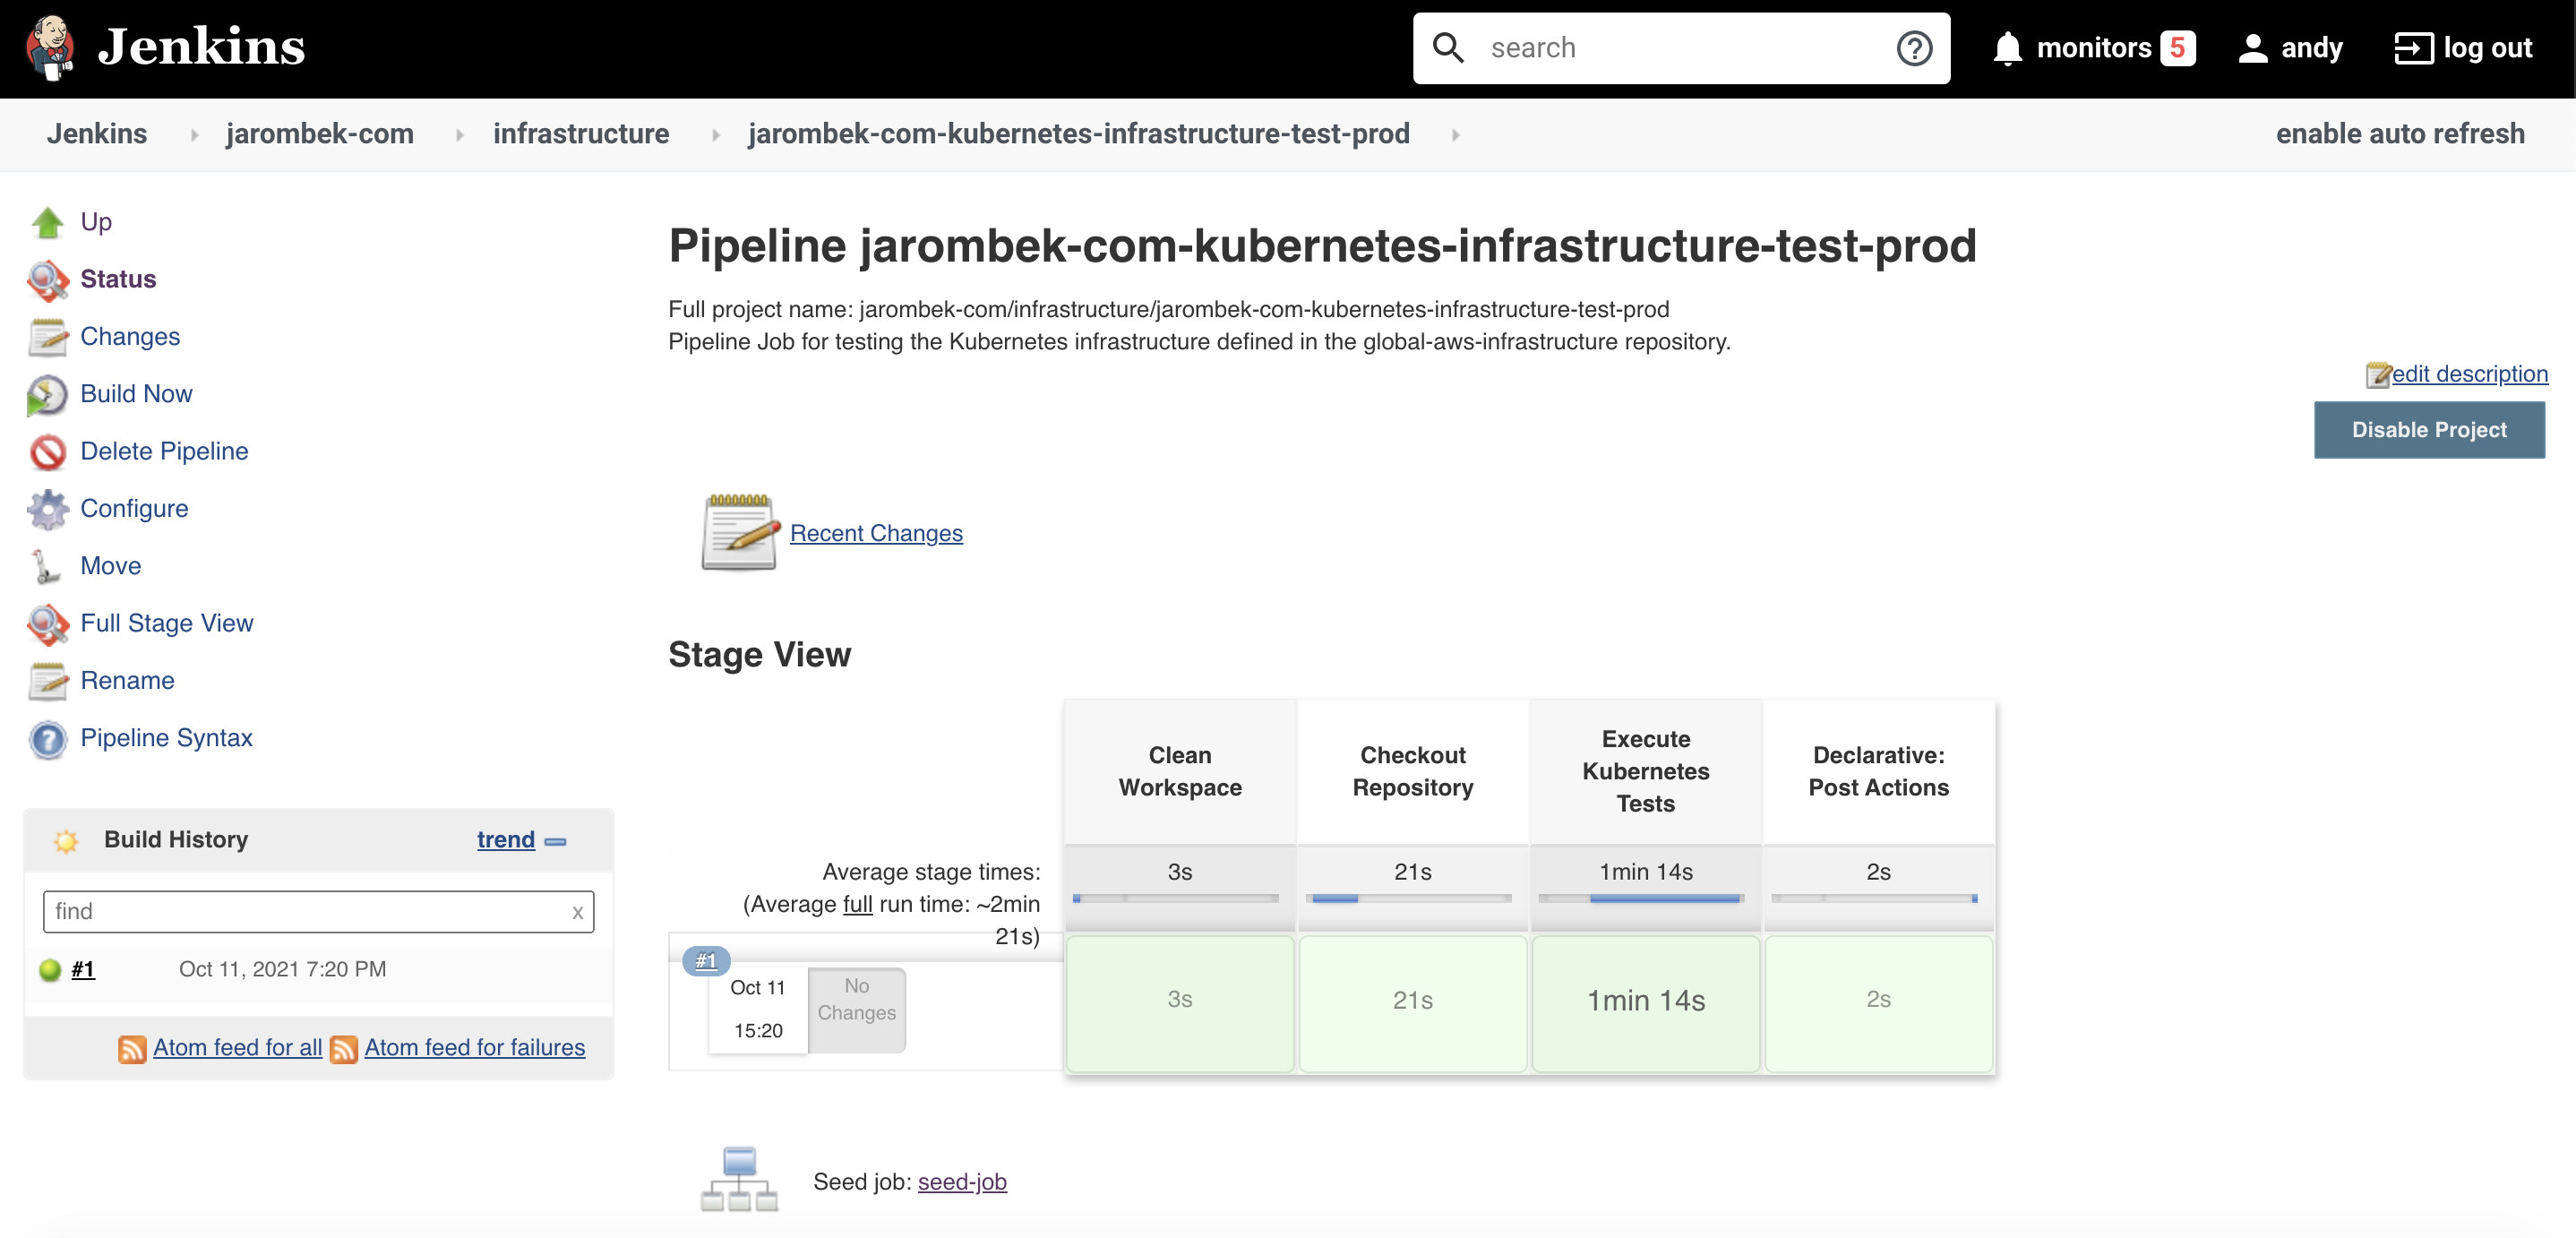Click the Disable Project button
The width and height of the screenshot is (2576, 1238).
(x=2429, y=430)
